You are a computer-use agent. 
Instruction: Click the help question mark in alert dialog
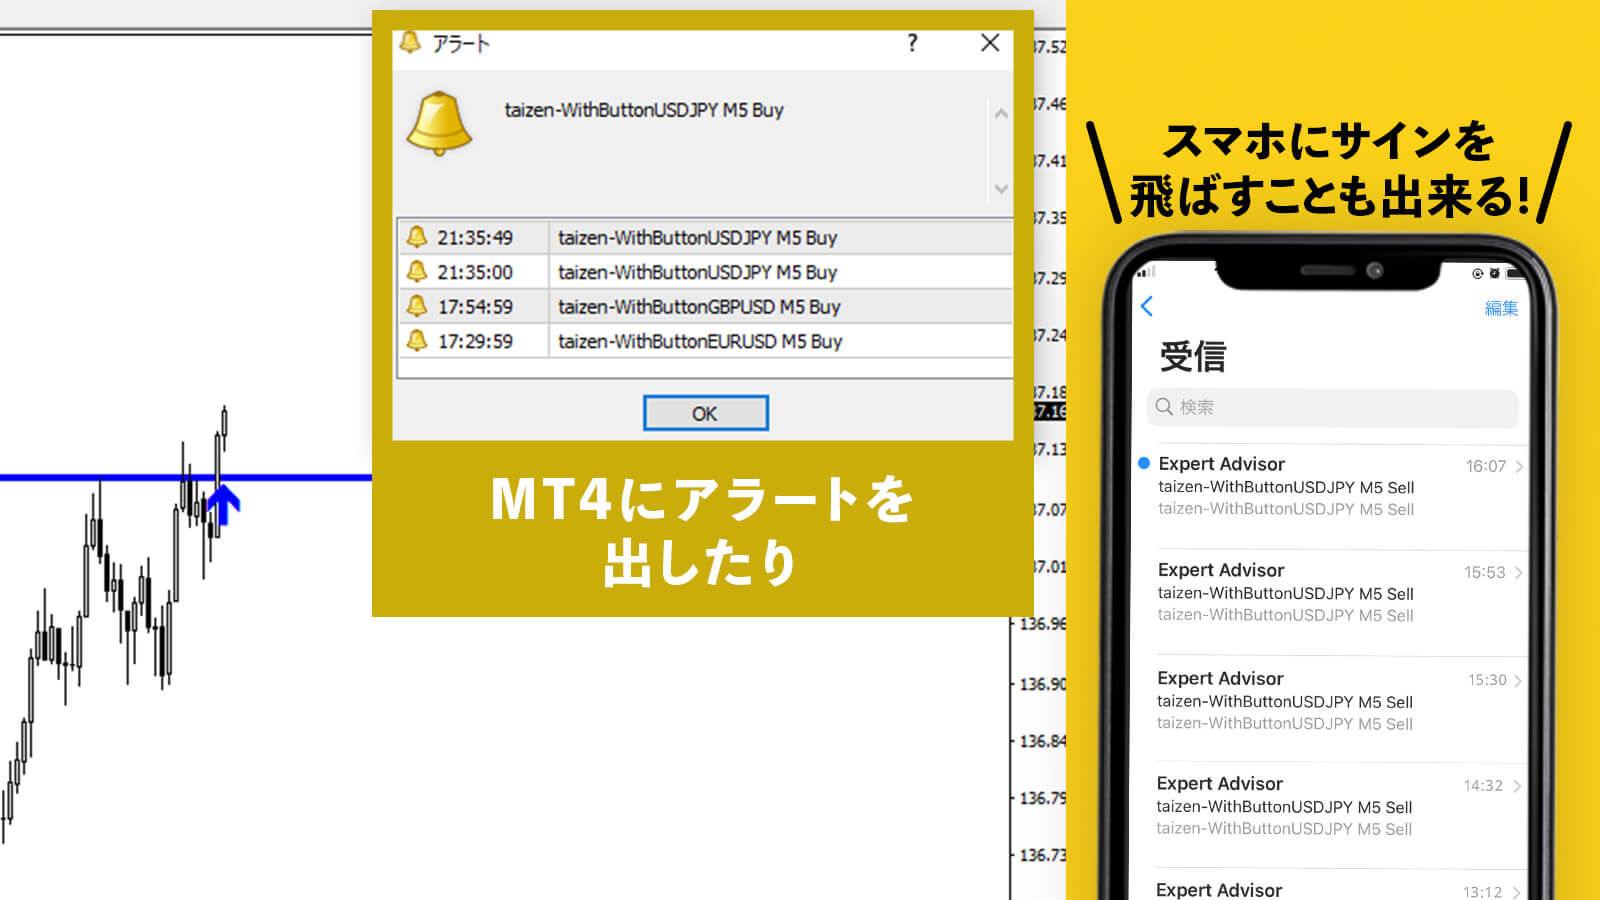point(912,43)
